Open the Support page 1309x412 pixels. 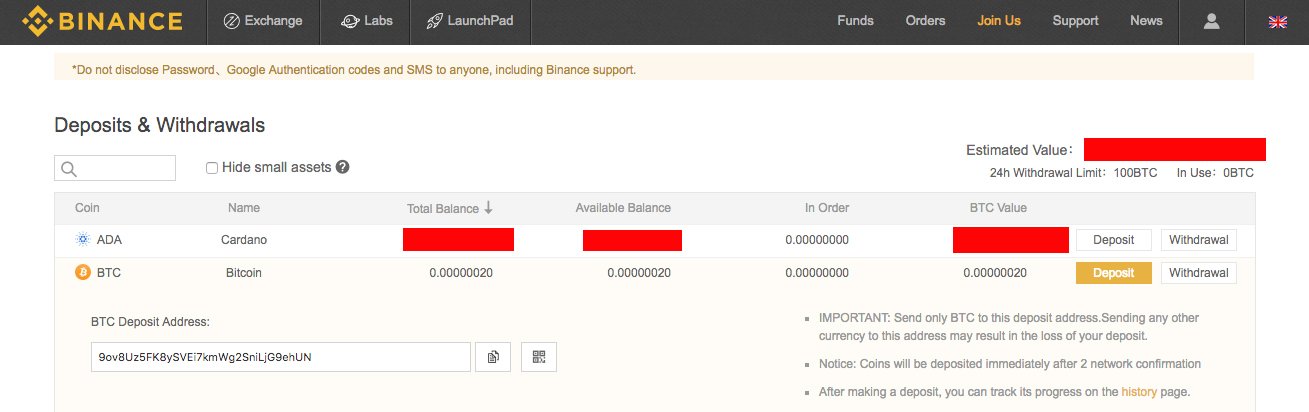1075,21
